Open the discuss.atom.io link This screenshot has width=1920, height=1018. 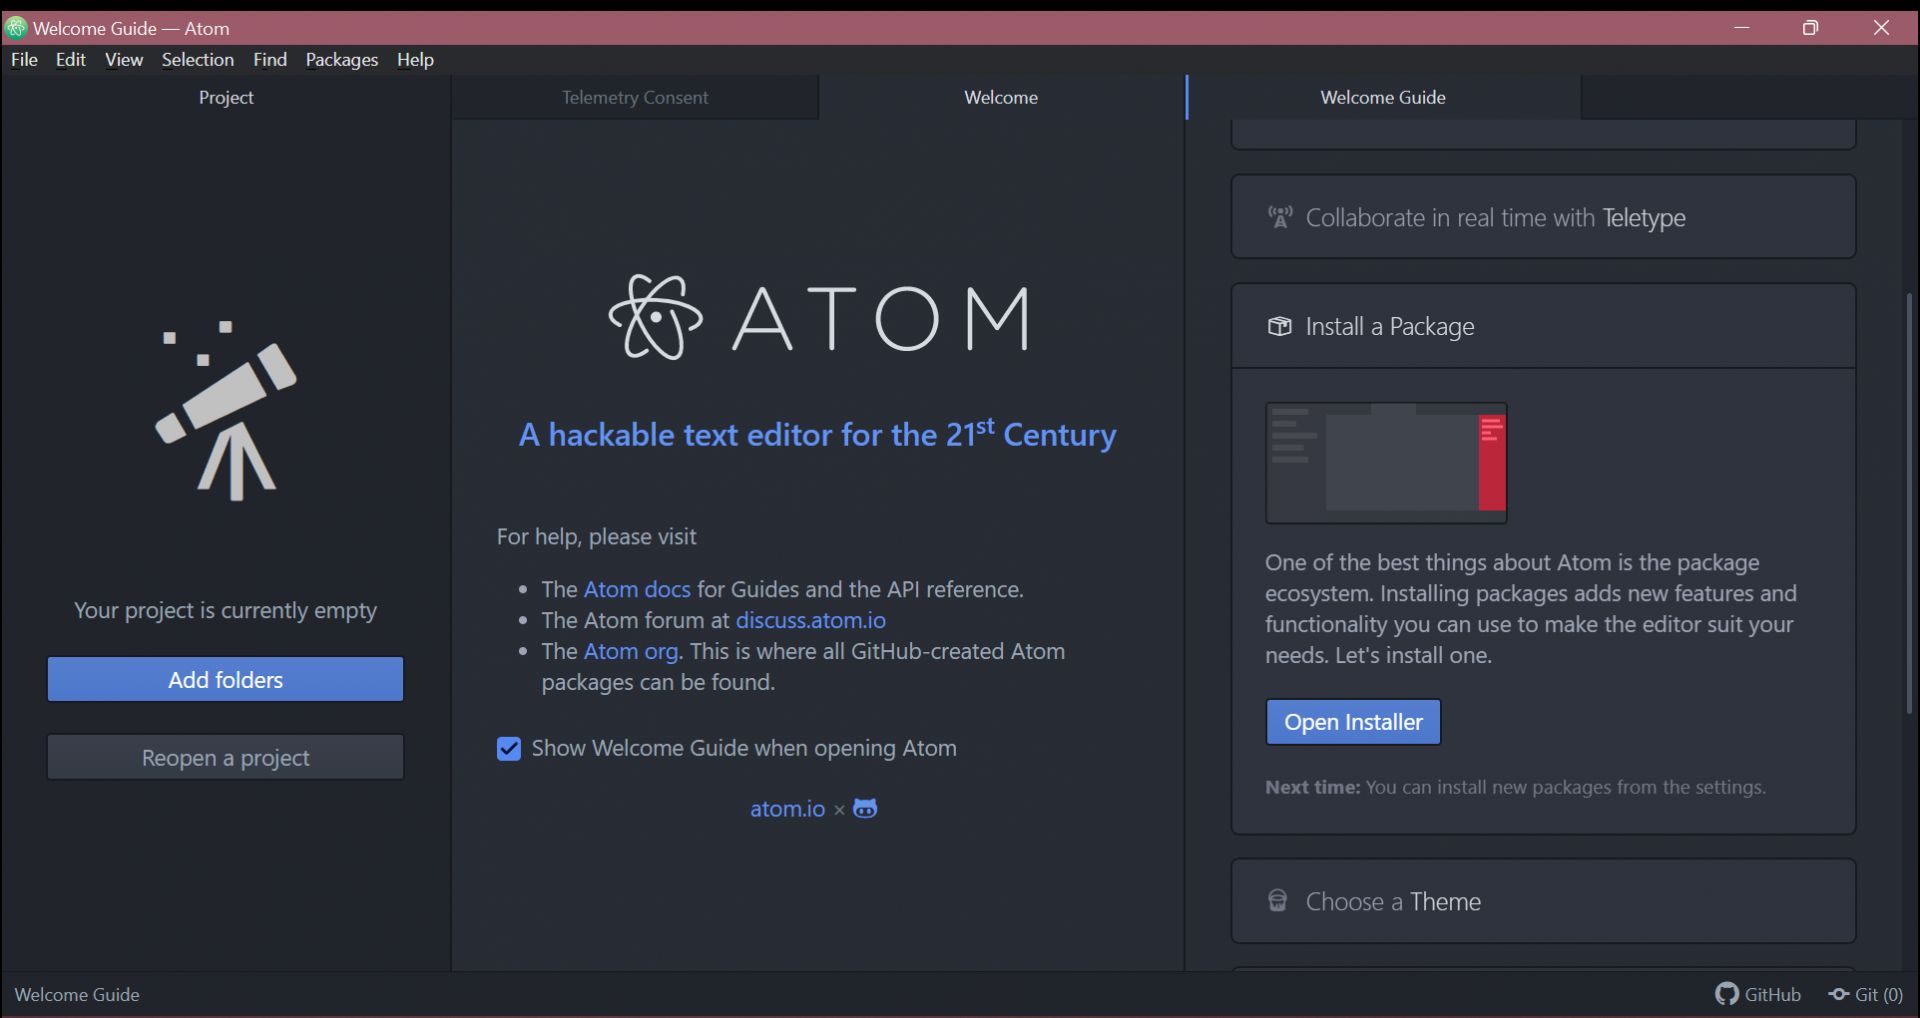coord(811,621)
